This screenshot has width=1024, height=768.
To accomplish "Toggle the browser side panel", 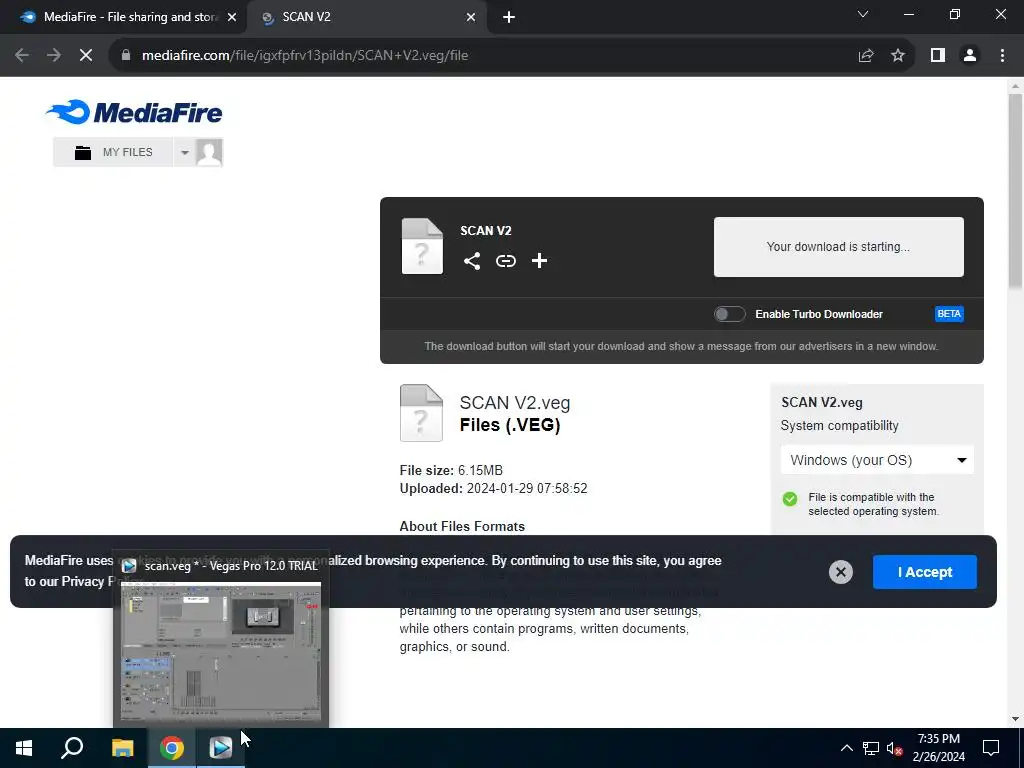I will [938, 56].
